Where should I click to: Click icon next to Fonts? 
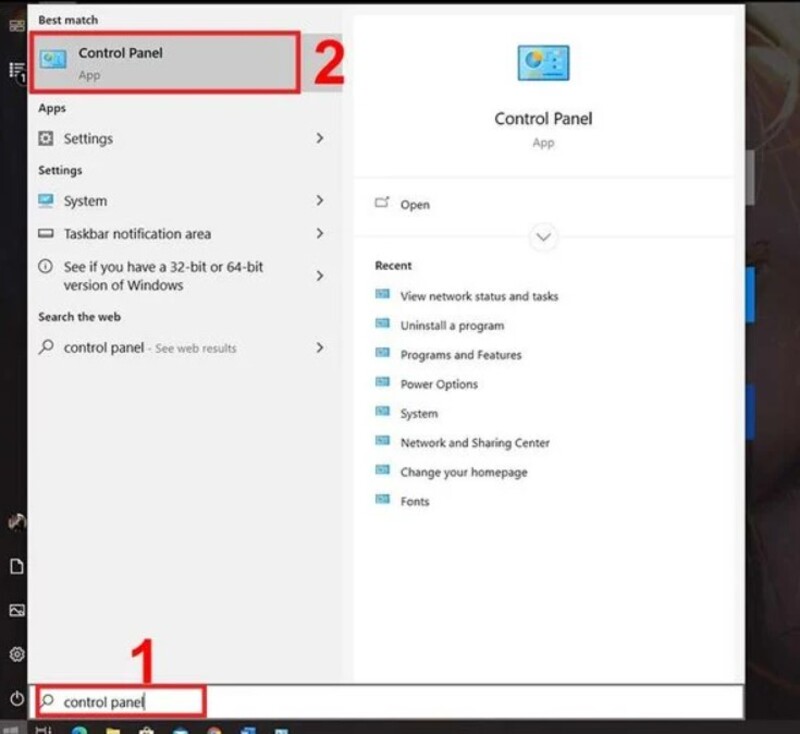pos(383,499)
